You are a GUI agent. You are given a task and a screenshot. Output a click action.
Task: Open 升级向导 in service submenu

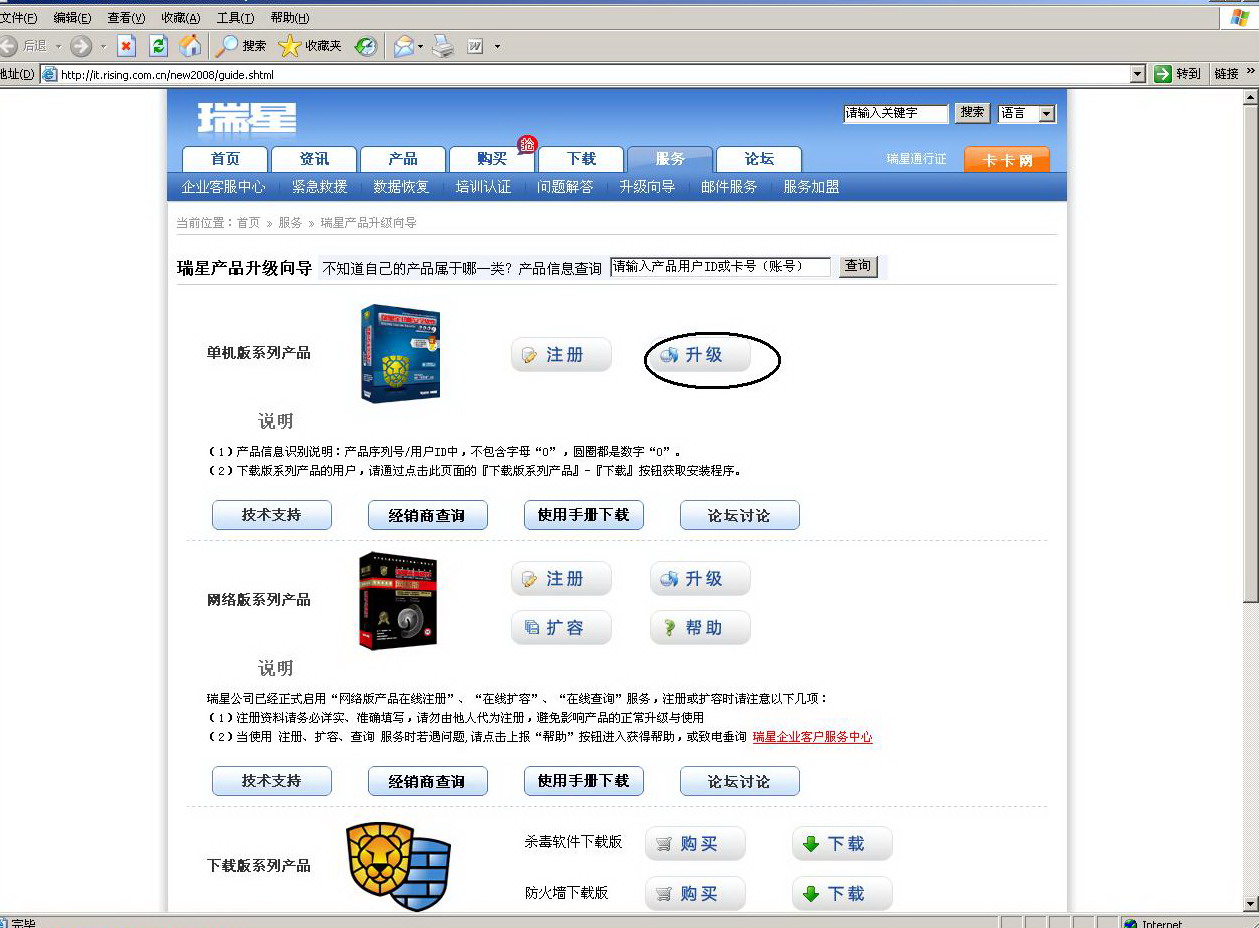coord(647,187)
